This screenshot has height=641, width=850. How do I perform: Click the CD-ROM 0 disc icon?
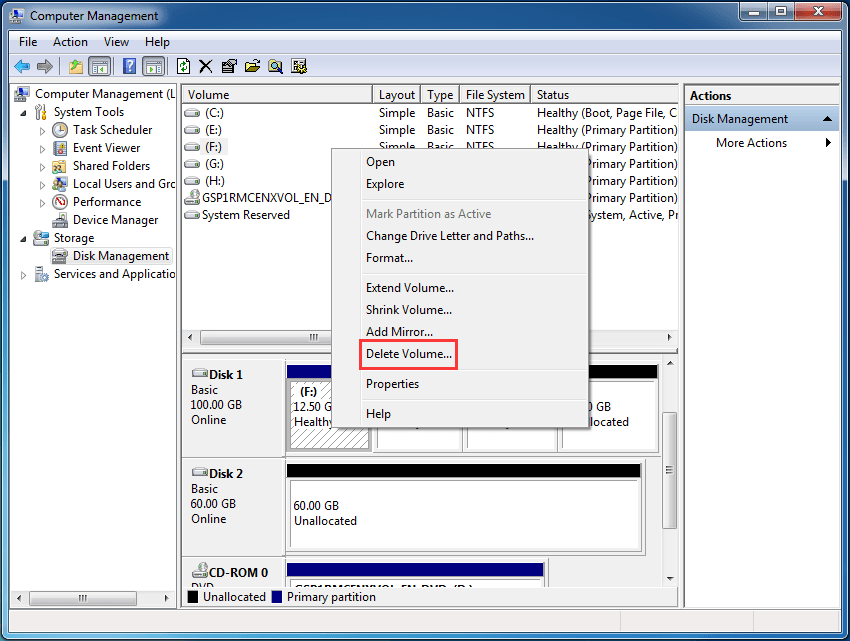click(x=200, y=571)
